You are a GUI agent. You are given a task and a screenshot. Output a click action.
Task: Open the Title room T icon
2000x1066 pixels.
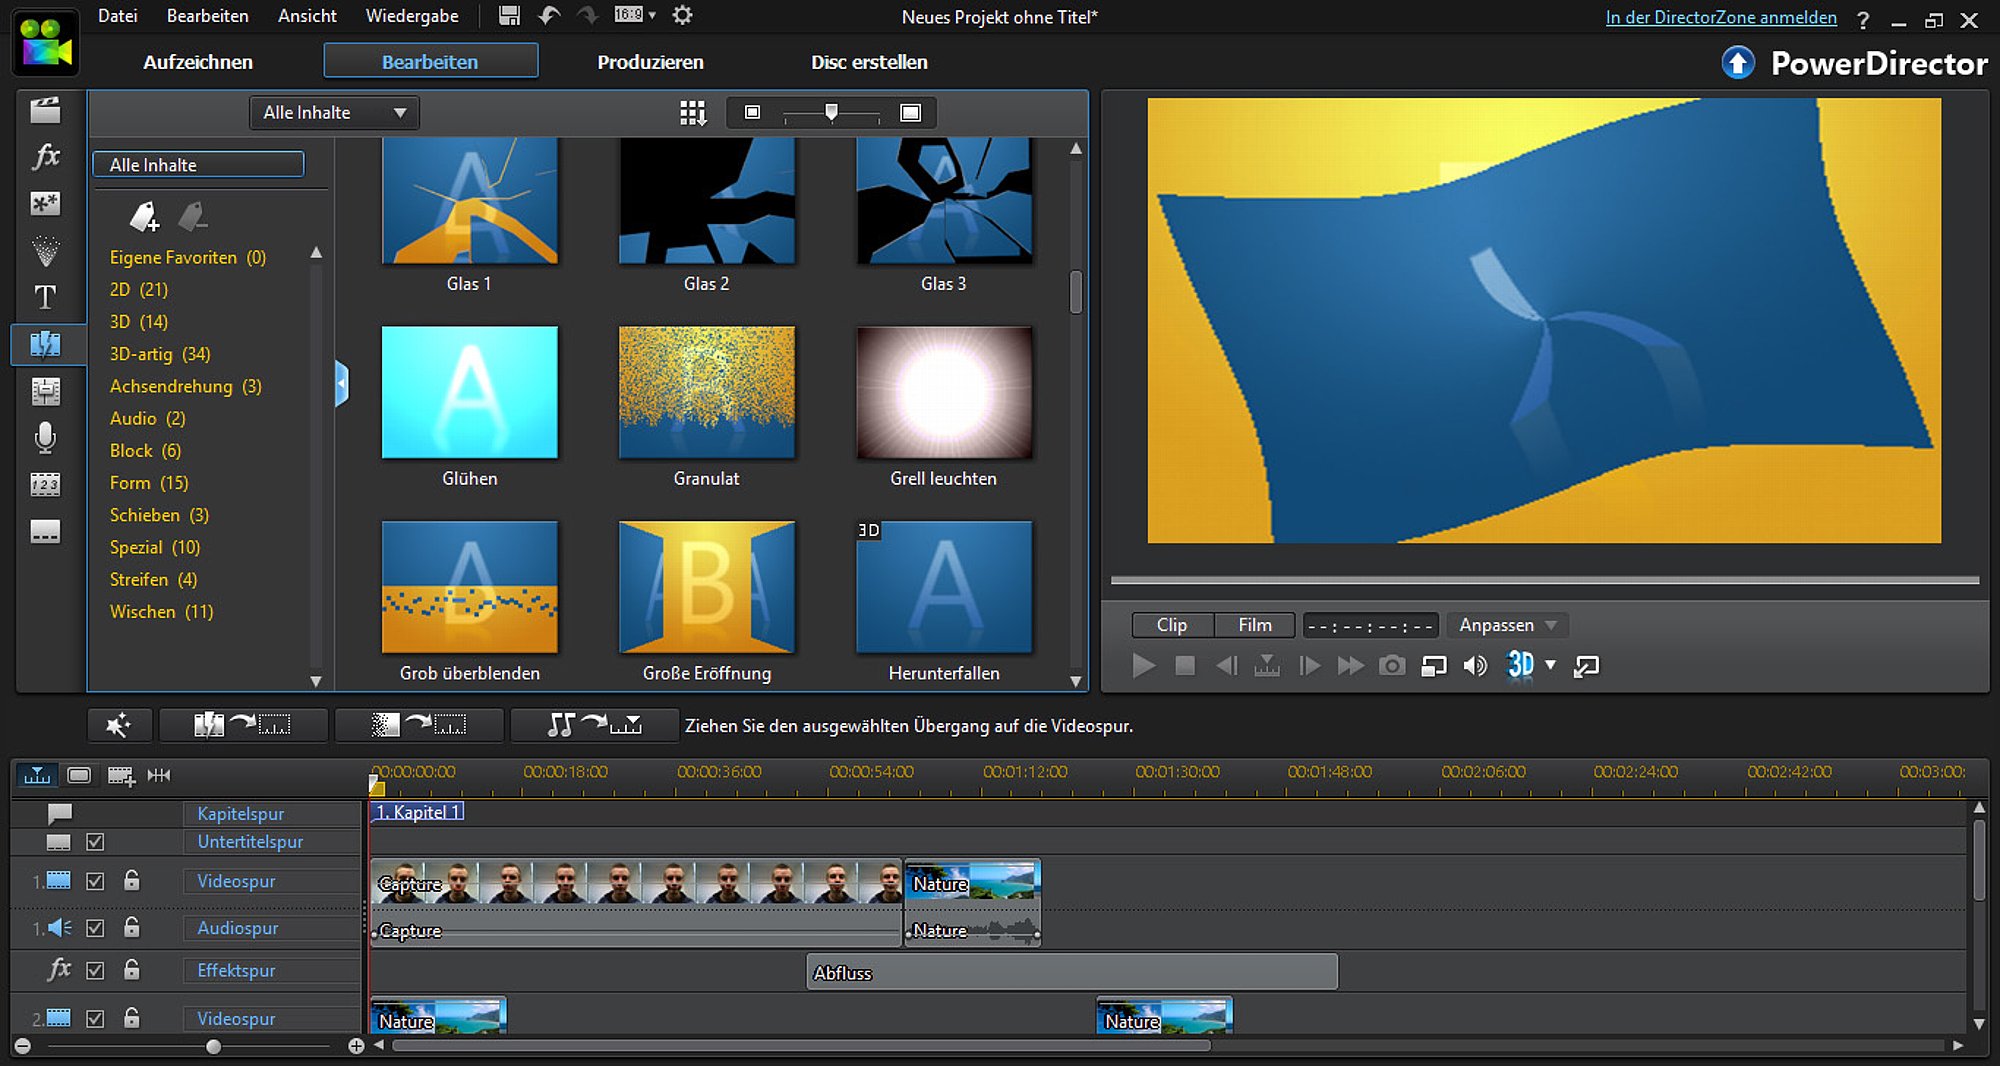click(x=45, y=297)
